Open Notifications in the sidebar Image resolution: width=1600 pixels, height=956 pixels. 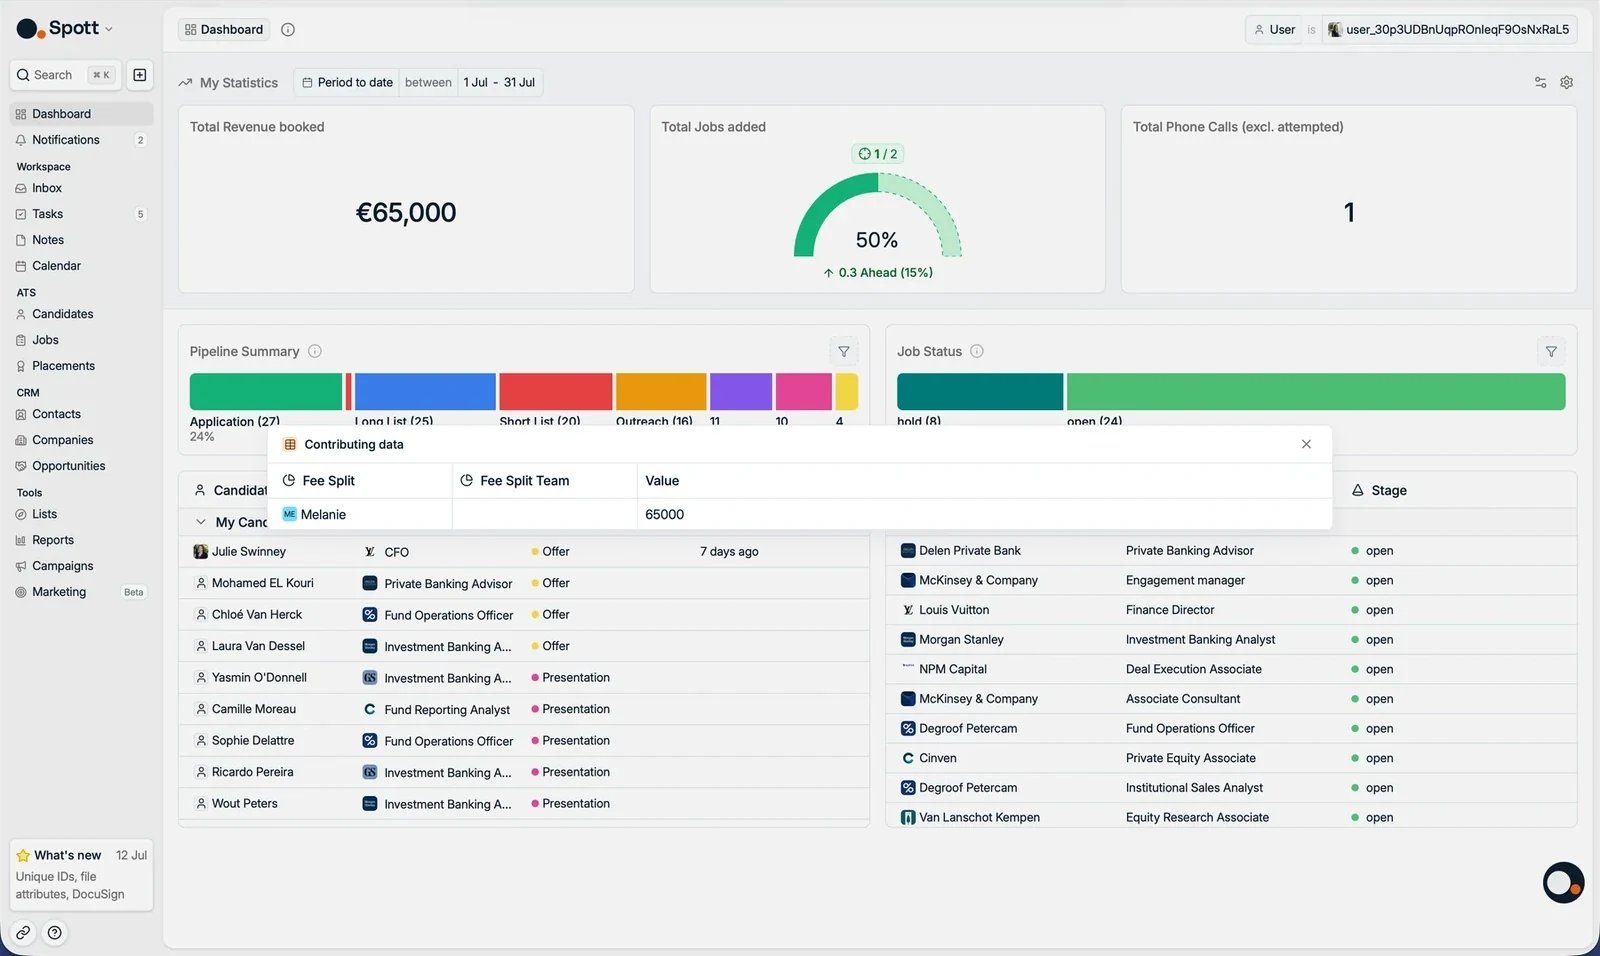[81, 140]
